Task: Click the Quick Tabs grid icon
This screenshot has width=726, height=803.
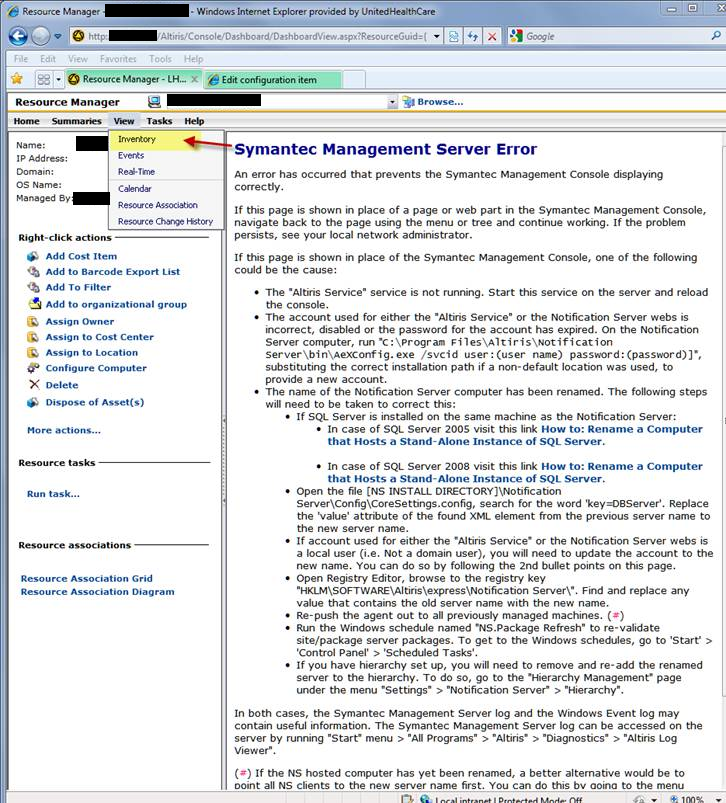Action: (x=44, y=79)
